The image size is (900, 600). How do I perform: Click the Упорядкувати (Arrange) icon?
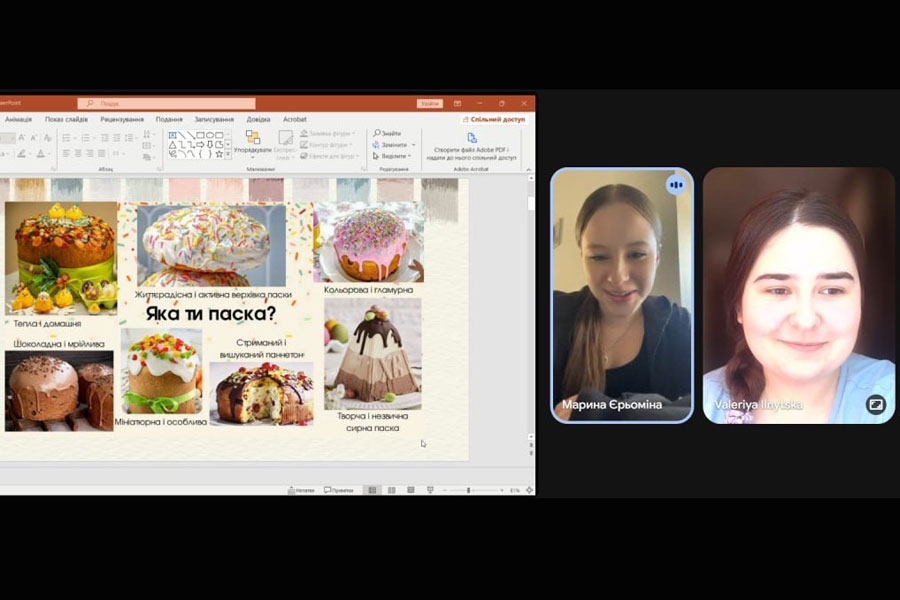(x=252, y=139)
